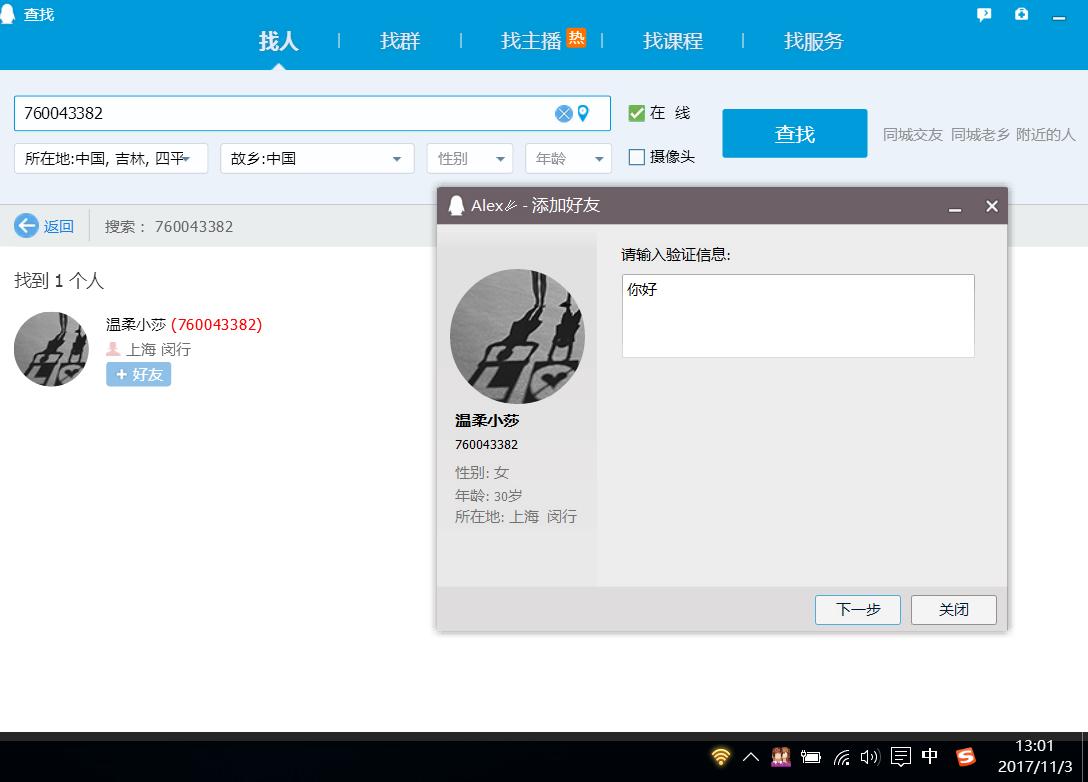Screen dimensions: 1088x782
Task: Click the 所在地: 上海 闵行 text in dialog
Action: point(516,516)
